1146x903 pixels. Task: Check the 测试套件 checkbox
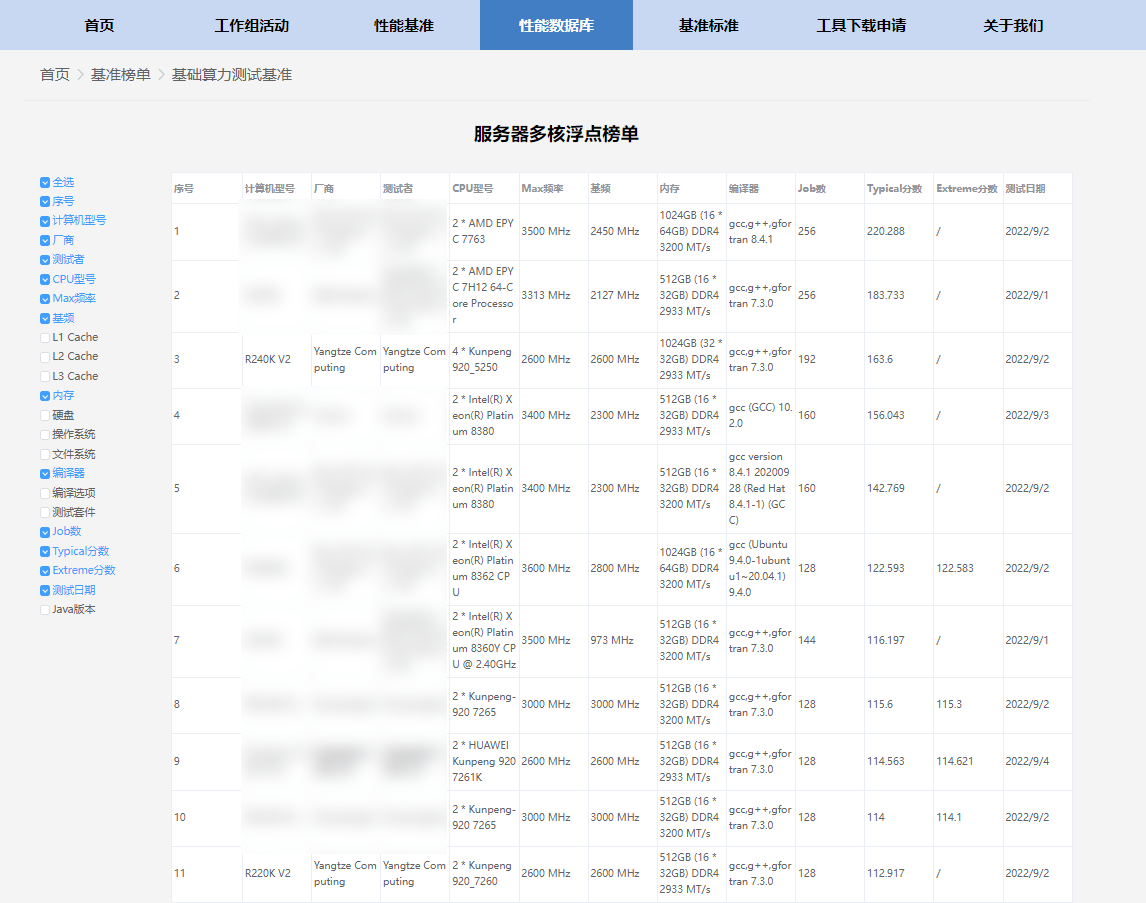tap(45, 512)
